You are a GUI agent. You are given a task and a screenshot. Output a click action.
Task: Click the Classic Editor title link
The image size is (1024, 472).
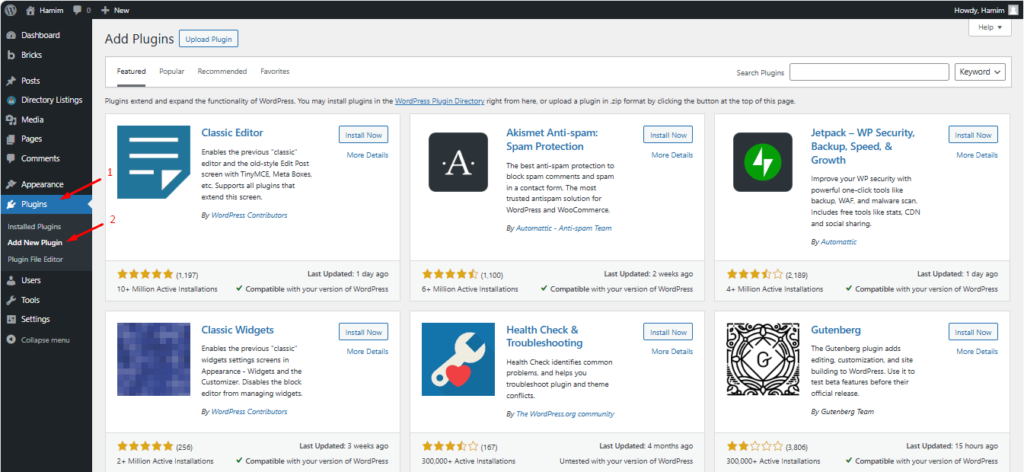point(232,133)
